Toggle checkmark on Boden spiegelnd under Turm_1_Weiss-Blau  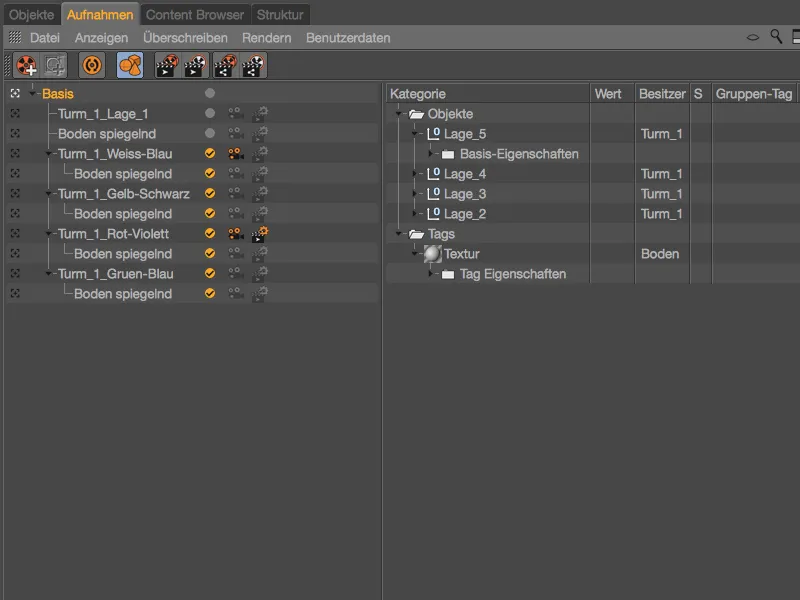click(210, 173)
